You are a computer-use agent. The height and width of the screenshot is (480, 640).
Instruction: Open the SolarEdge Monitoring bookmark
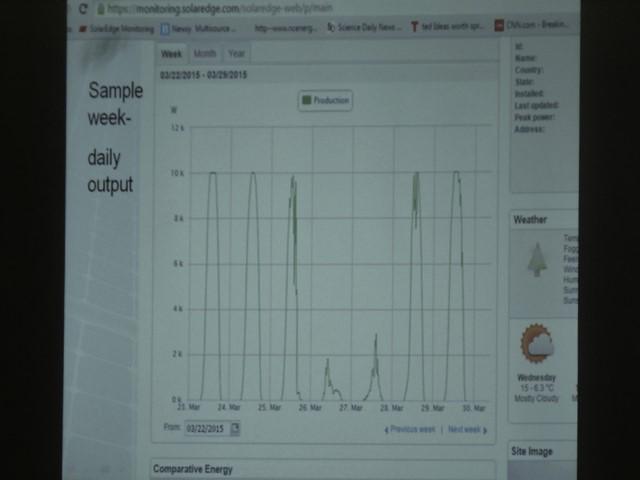117,28
